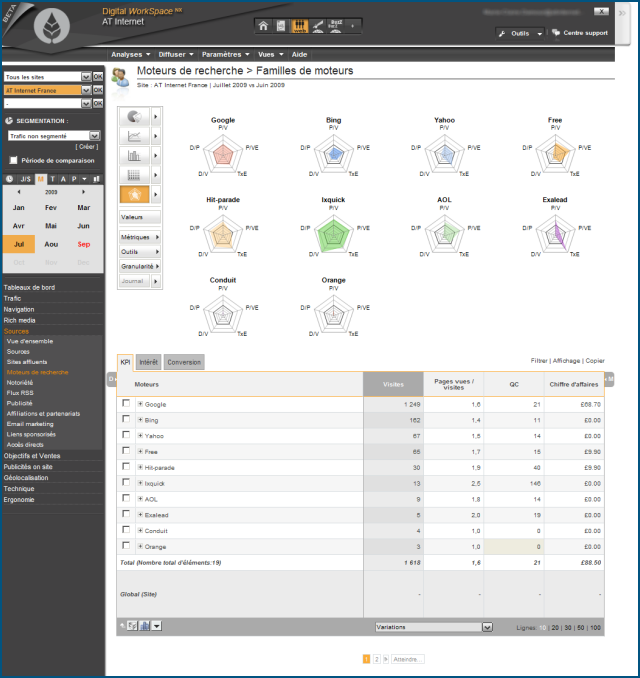
Task: Open the Outils dropdown arrow
Action: (539, 33)
